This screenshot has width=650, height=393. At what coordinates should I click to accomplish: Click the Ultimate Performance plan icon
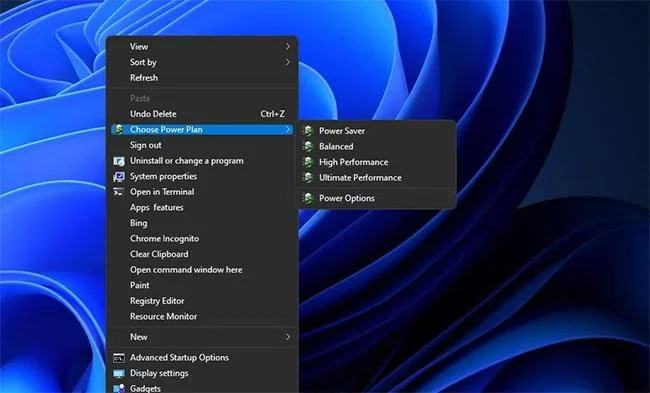(308, 178)
